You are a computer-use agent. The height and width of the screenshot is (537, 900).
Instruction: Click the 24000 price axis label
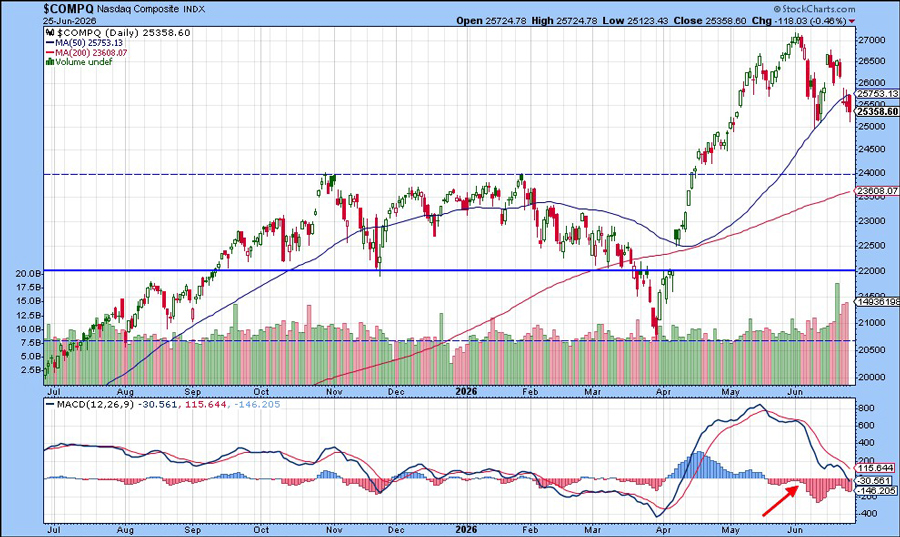click(871, 172)
